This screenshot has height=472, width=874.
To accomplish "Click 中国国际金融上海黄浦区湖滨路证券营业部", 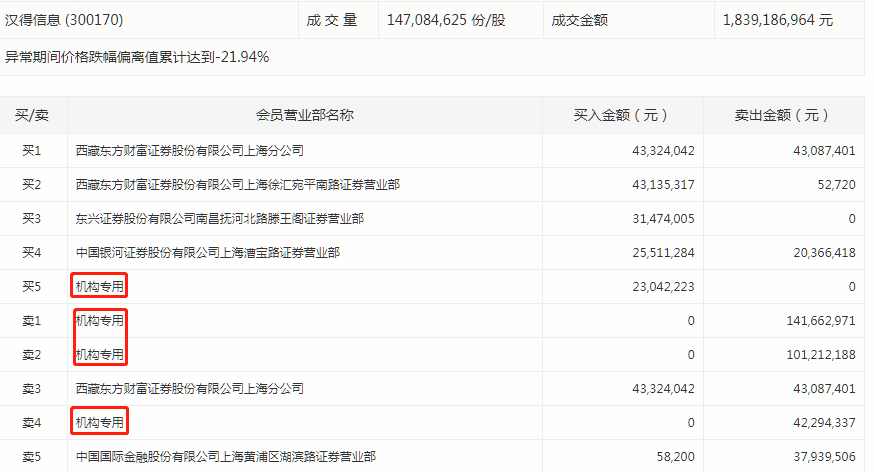I will click(226, 456).
